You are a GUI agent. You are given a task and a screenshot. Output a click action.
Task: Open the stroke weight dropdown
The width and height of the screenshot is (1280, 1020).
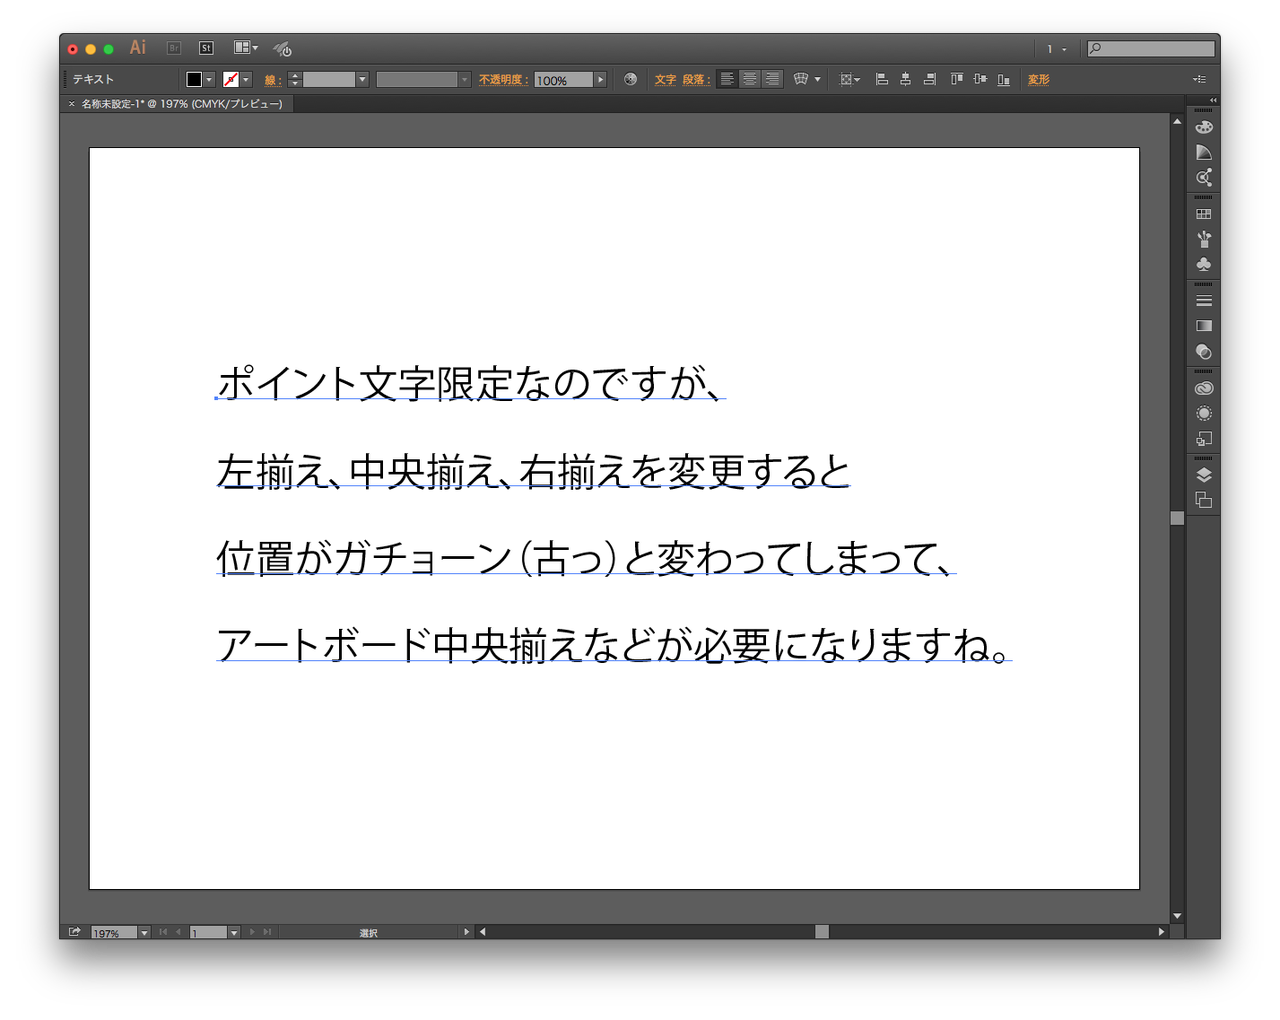362,79
